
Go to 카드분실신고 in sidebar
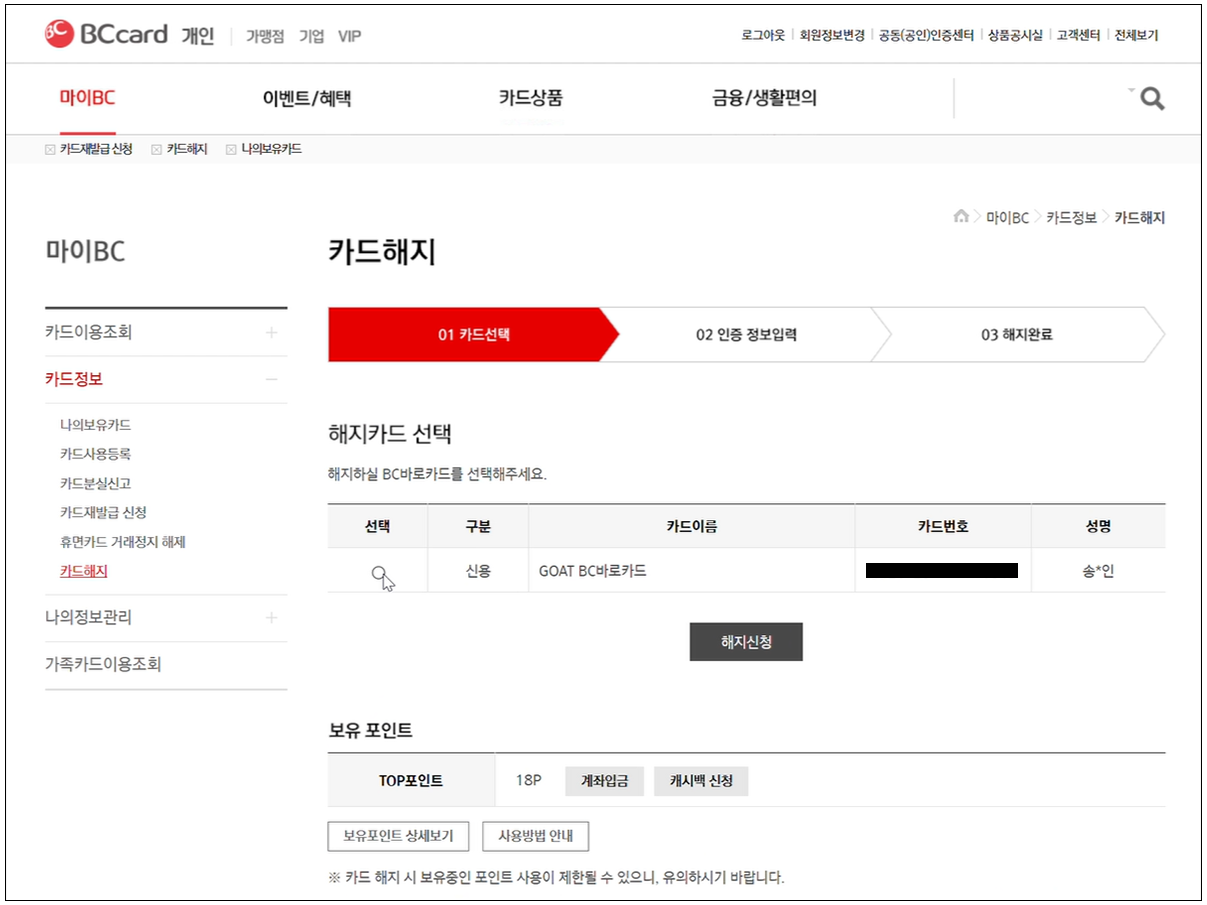95,483
